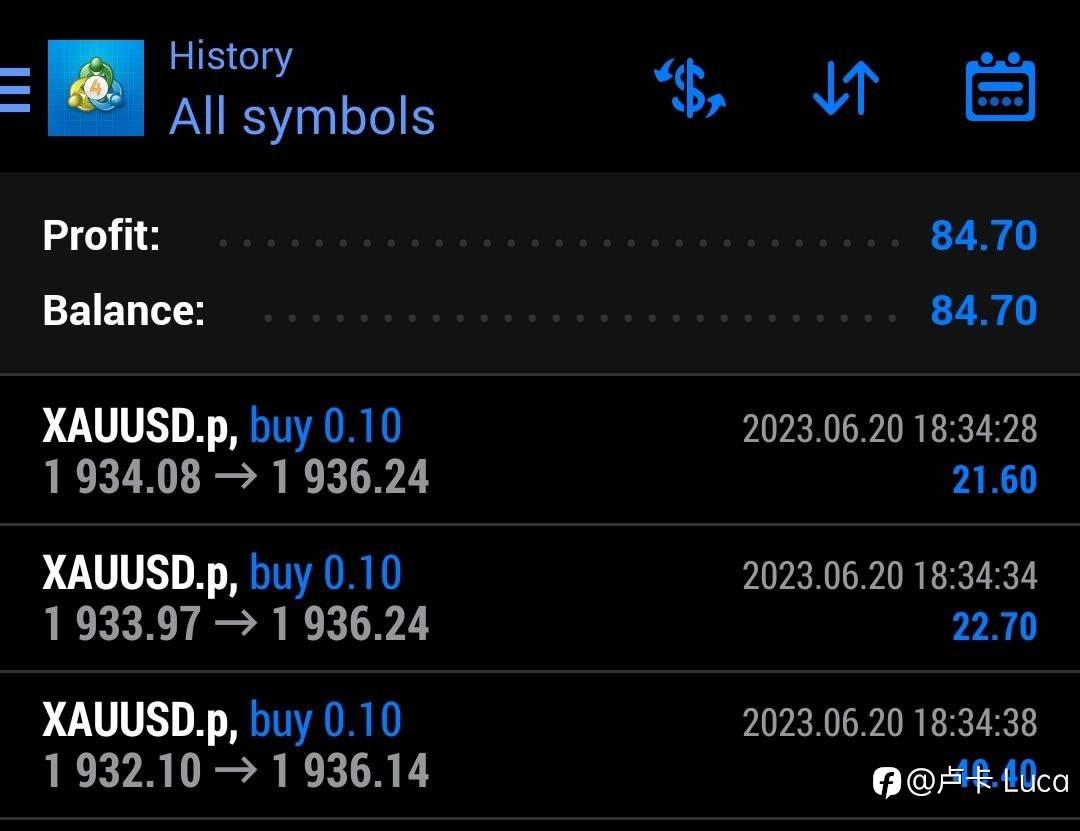Select the Profit summary row
Image resolution: width=1080 pixels, height=831 pixels.
click(540, 236)
